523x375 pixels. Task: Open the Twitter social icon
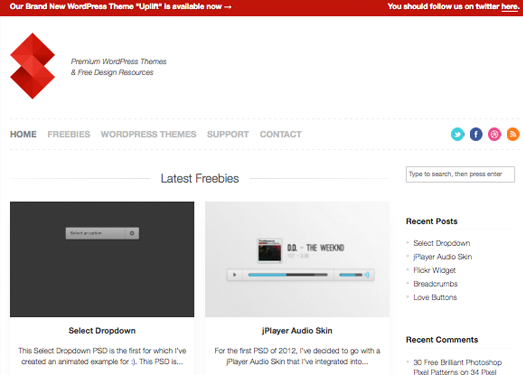tap(458, 134)
